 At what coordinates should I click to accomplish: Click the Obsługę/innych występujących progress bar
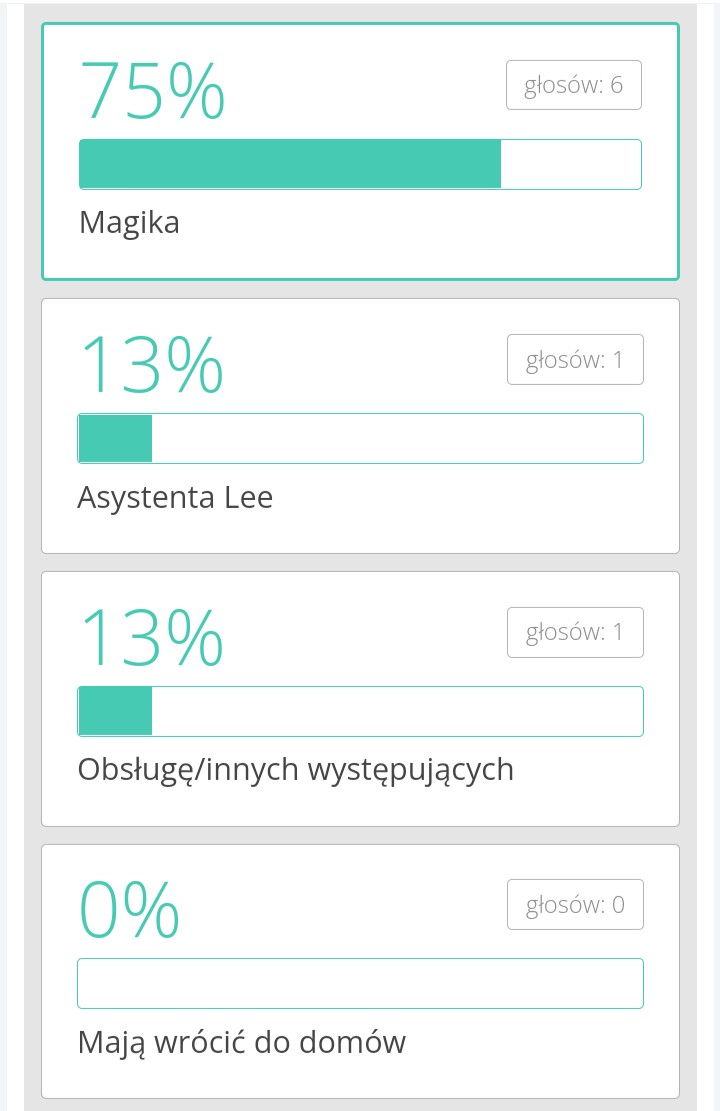tap(360, 711)
